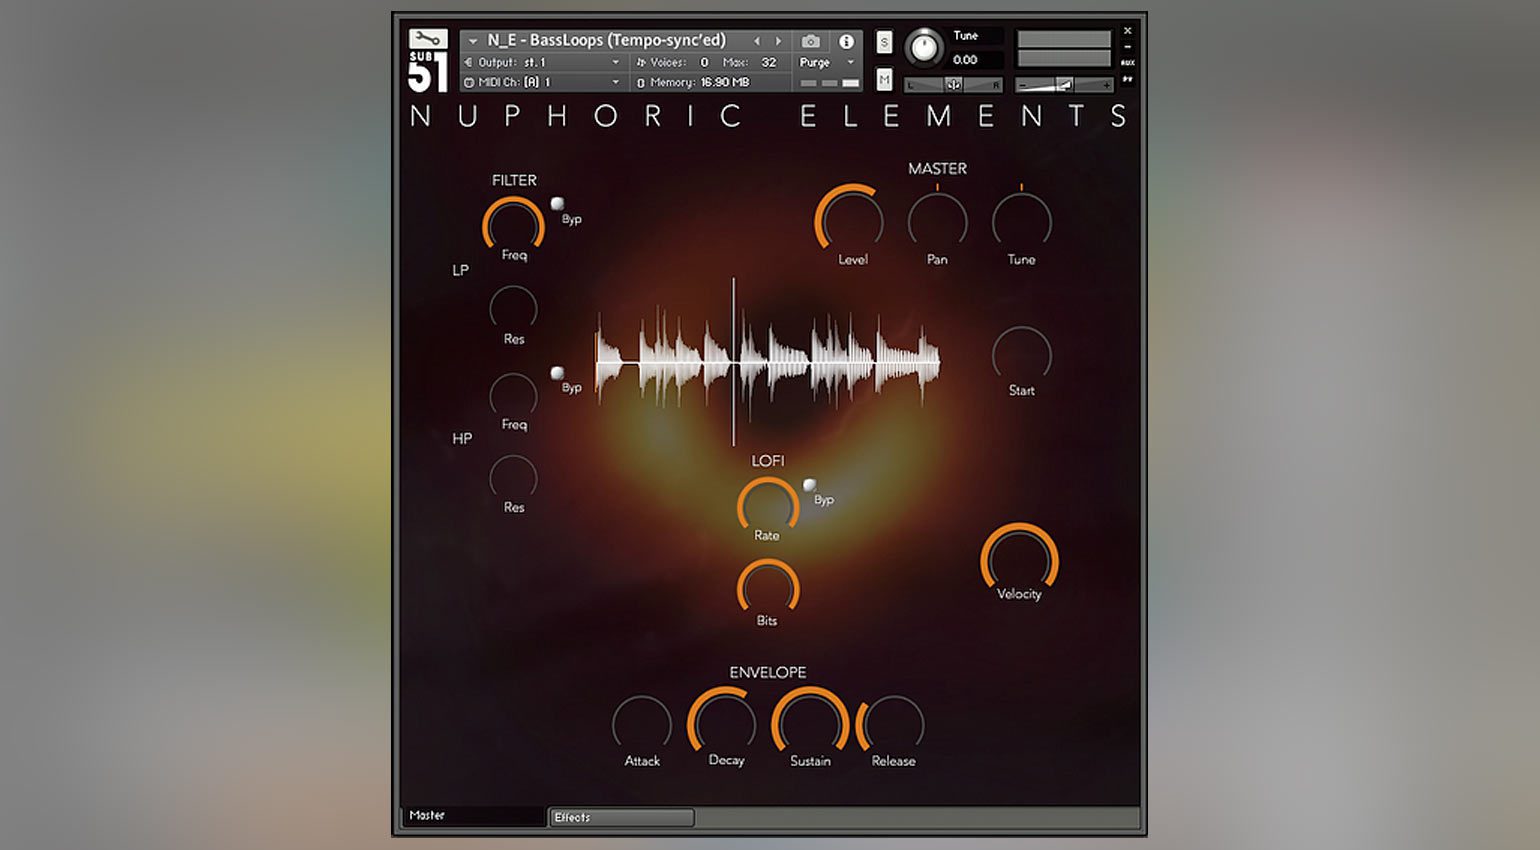Click the SUB 51 logo
Image resolution: width=1540 pixels, height=850 pixels.
(427, 71)
